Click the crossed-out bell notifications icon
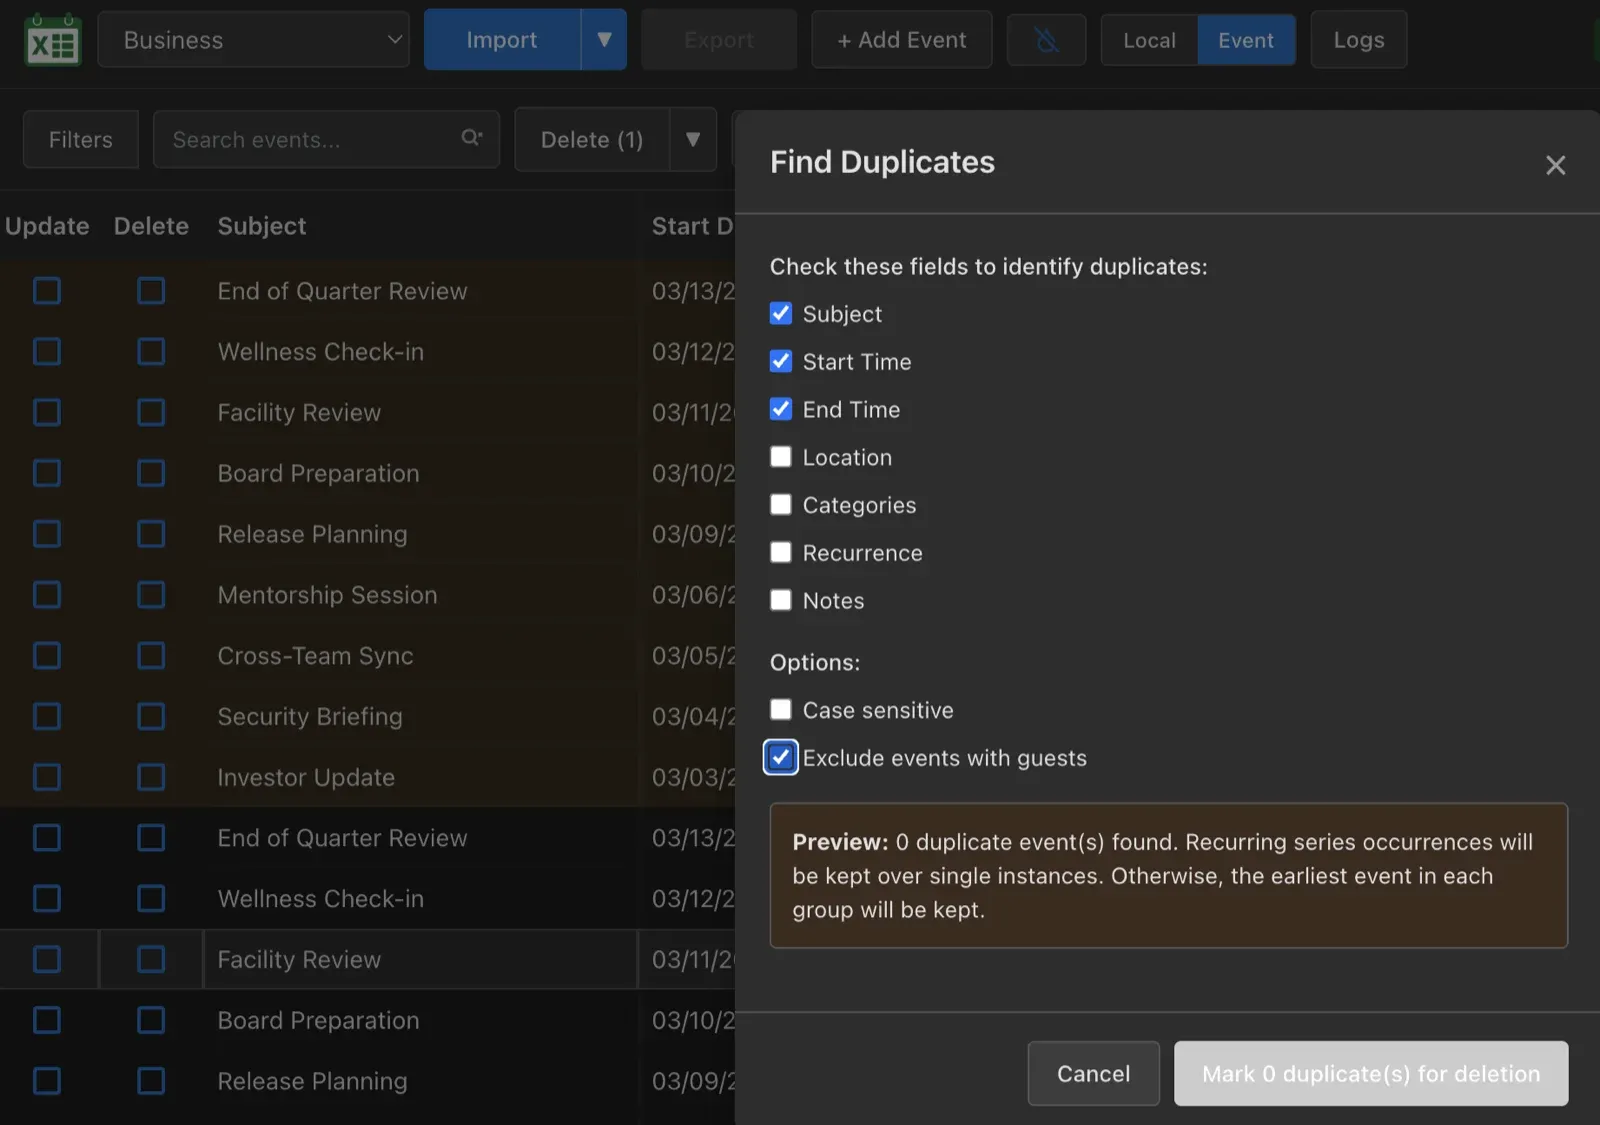The width and height of the screenshot is (1600, 1125). (1046, 40)
